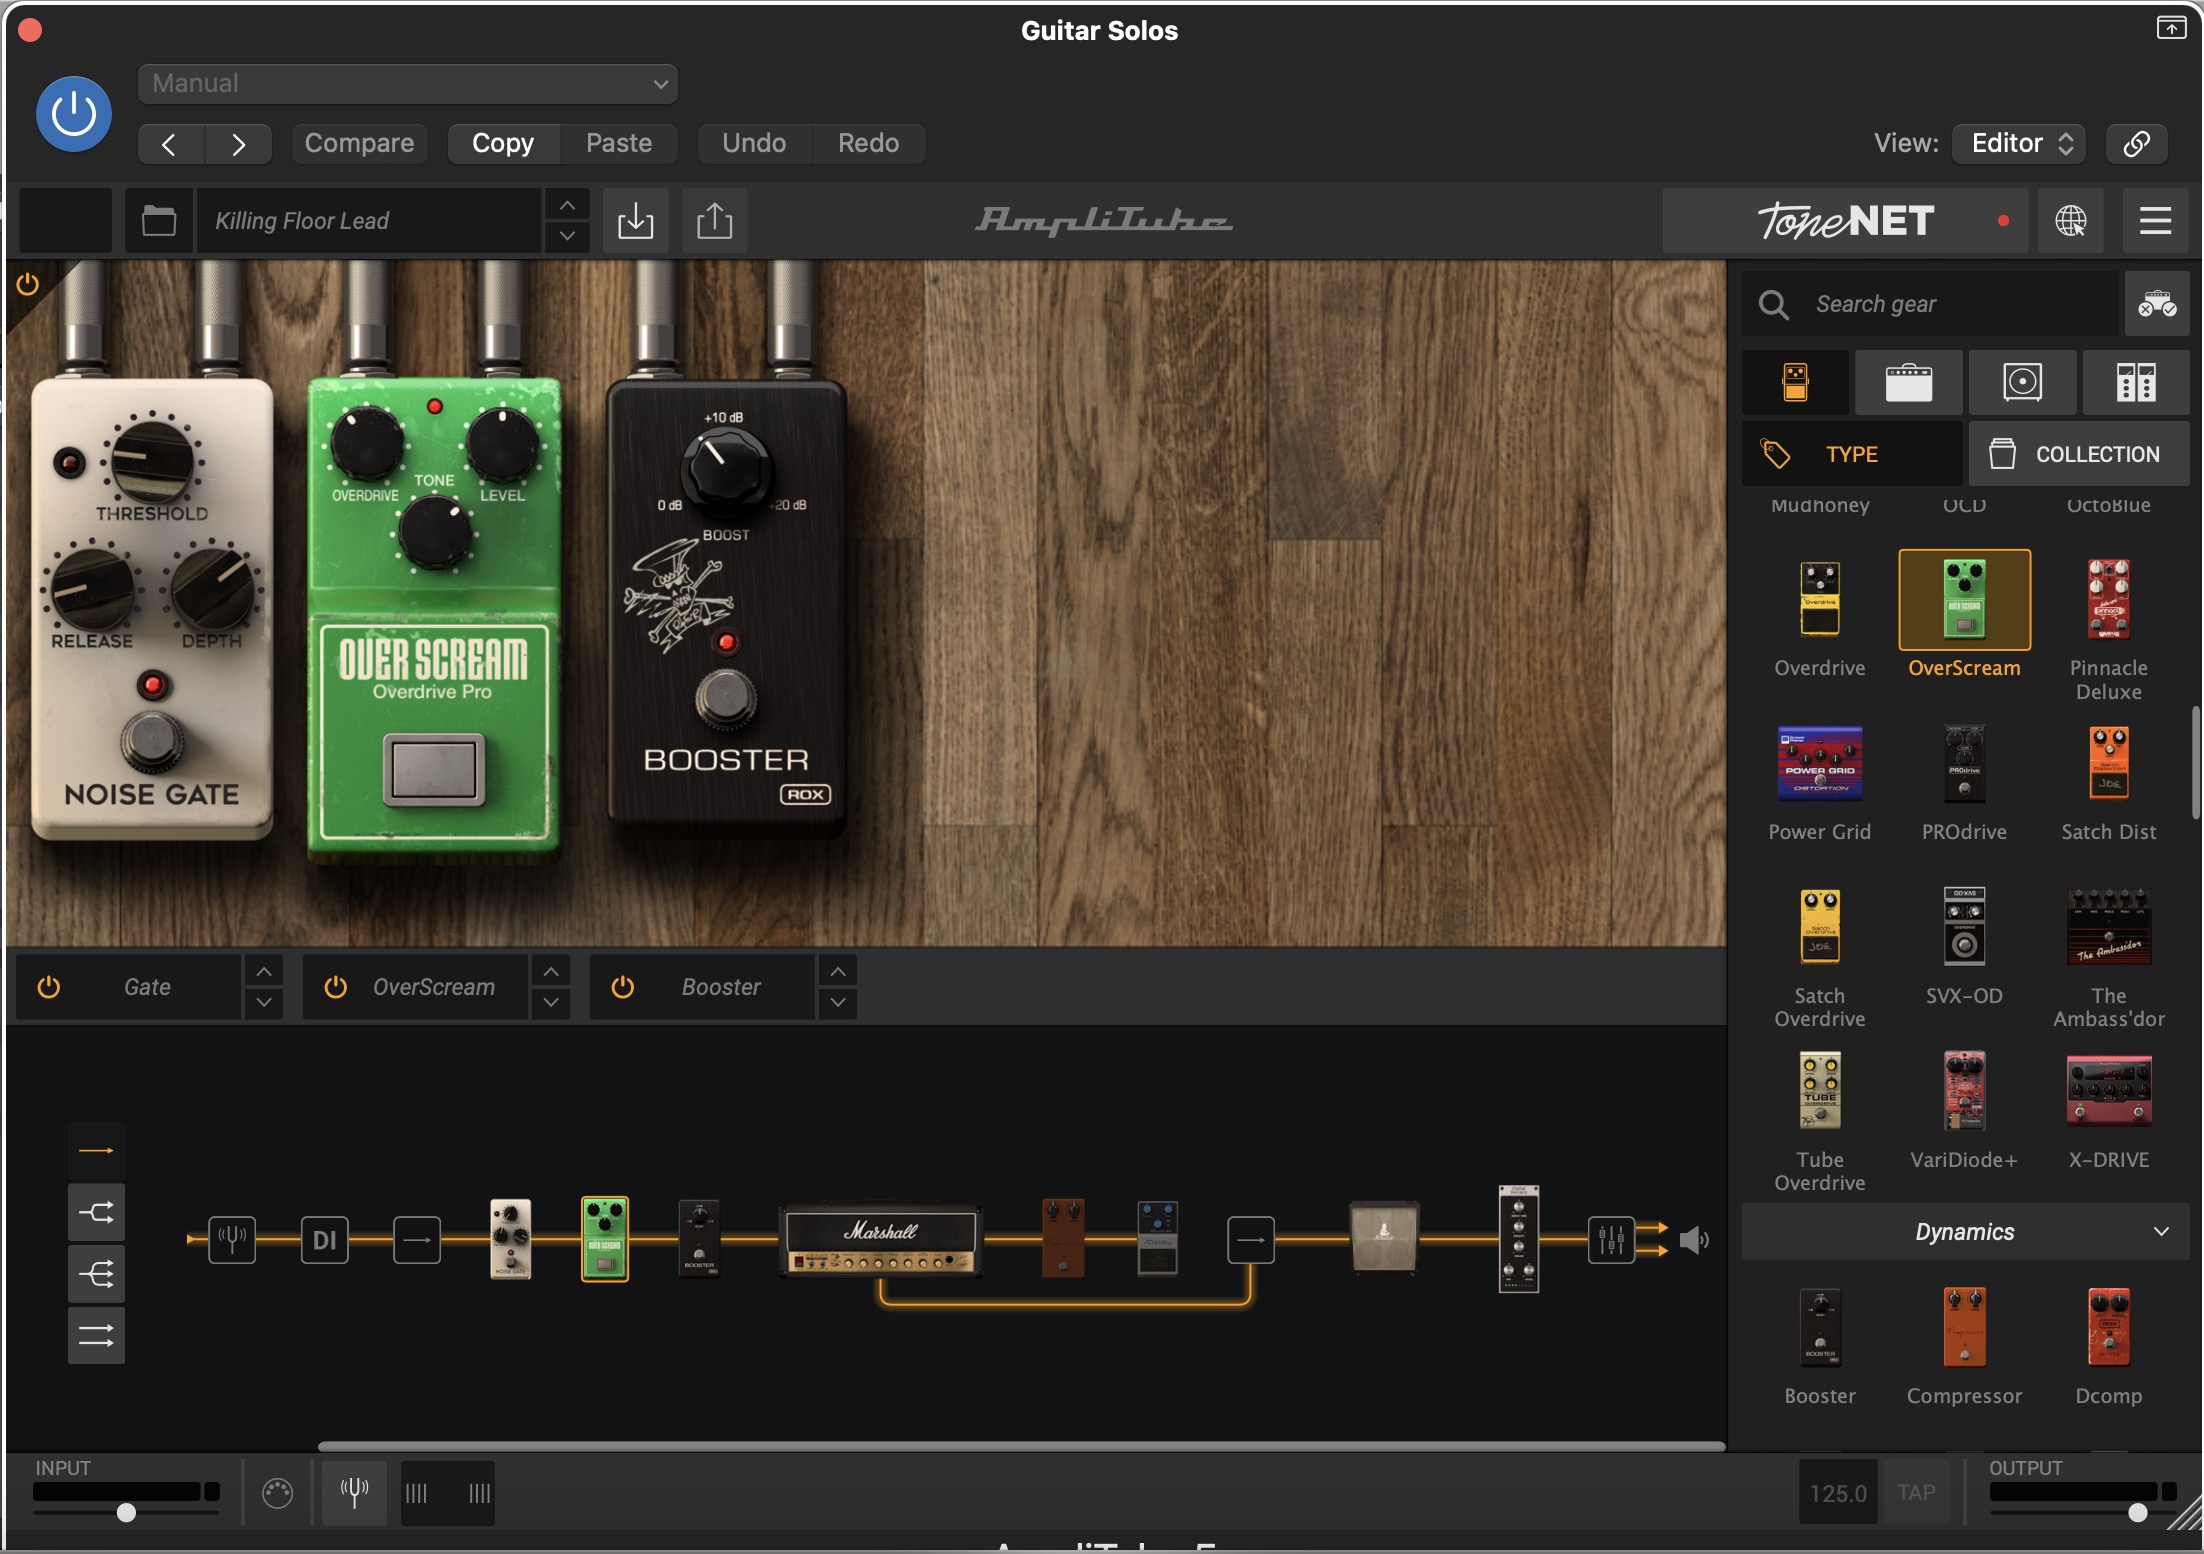
Task: Collapse the Dynamics section
Action: (1965, 1232)
